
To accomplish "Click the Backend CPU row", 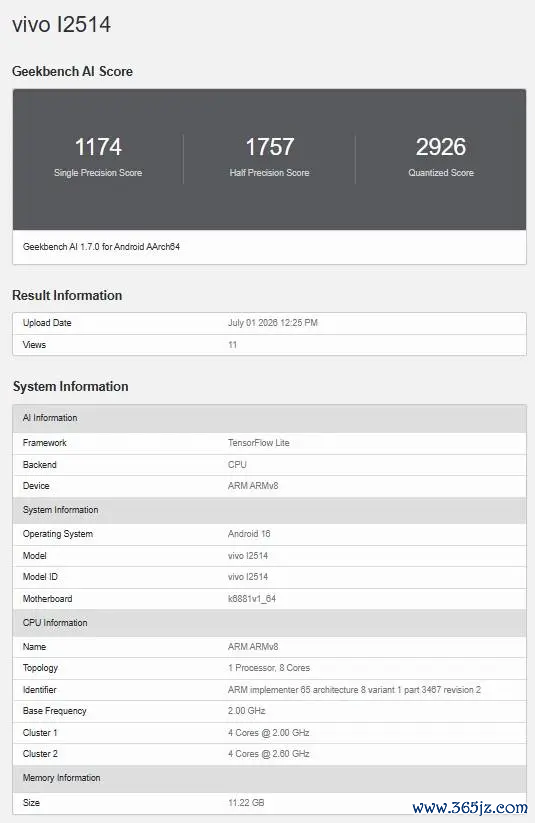I will [269, 465].
